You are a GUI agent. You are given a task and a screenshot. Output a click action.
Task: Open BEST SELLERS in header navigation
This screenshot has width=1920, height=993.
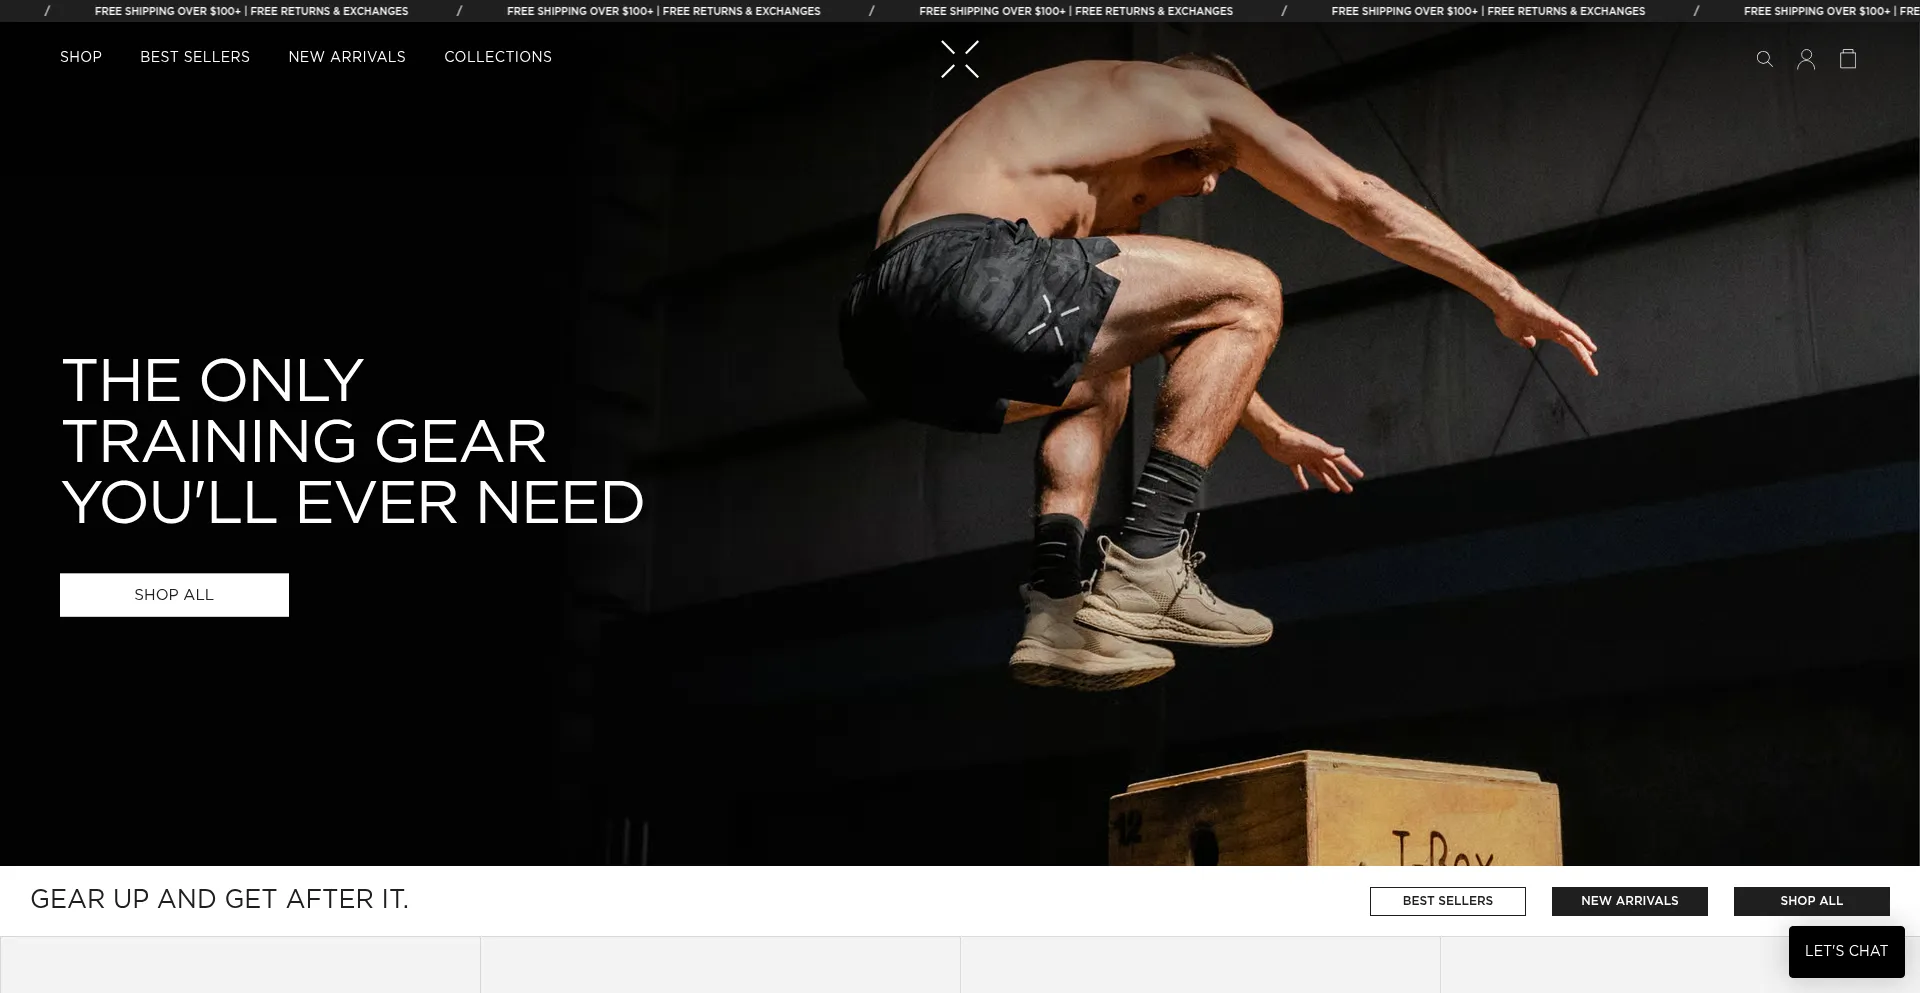point(195,57)
